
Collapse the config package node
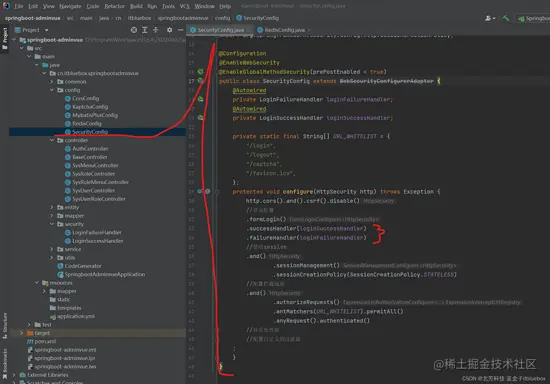(x=52, y=90)
